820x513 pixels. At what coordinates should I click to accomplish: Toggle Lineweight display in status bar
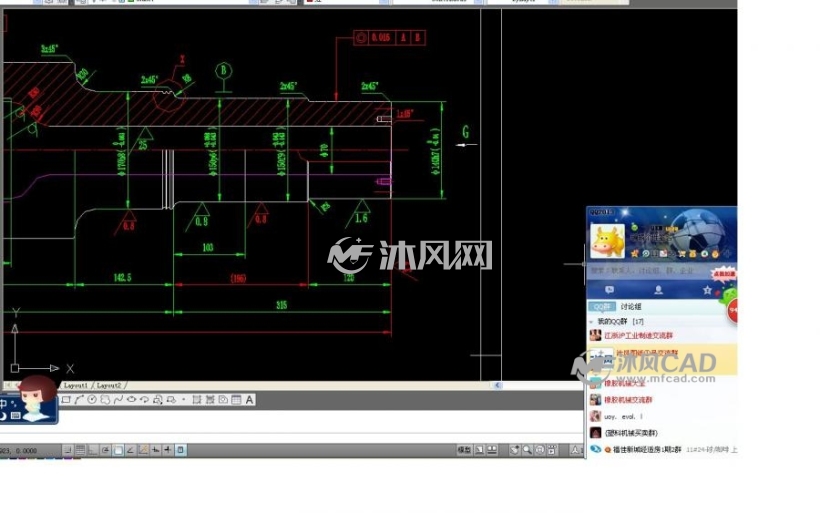[167, 450]
